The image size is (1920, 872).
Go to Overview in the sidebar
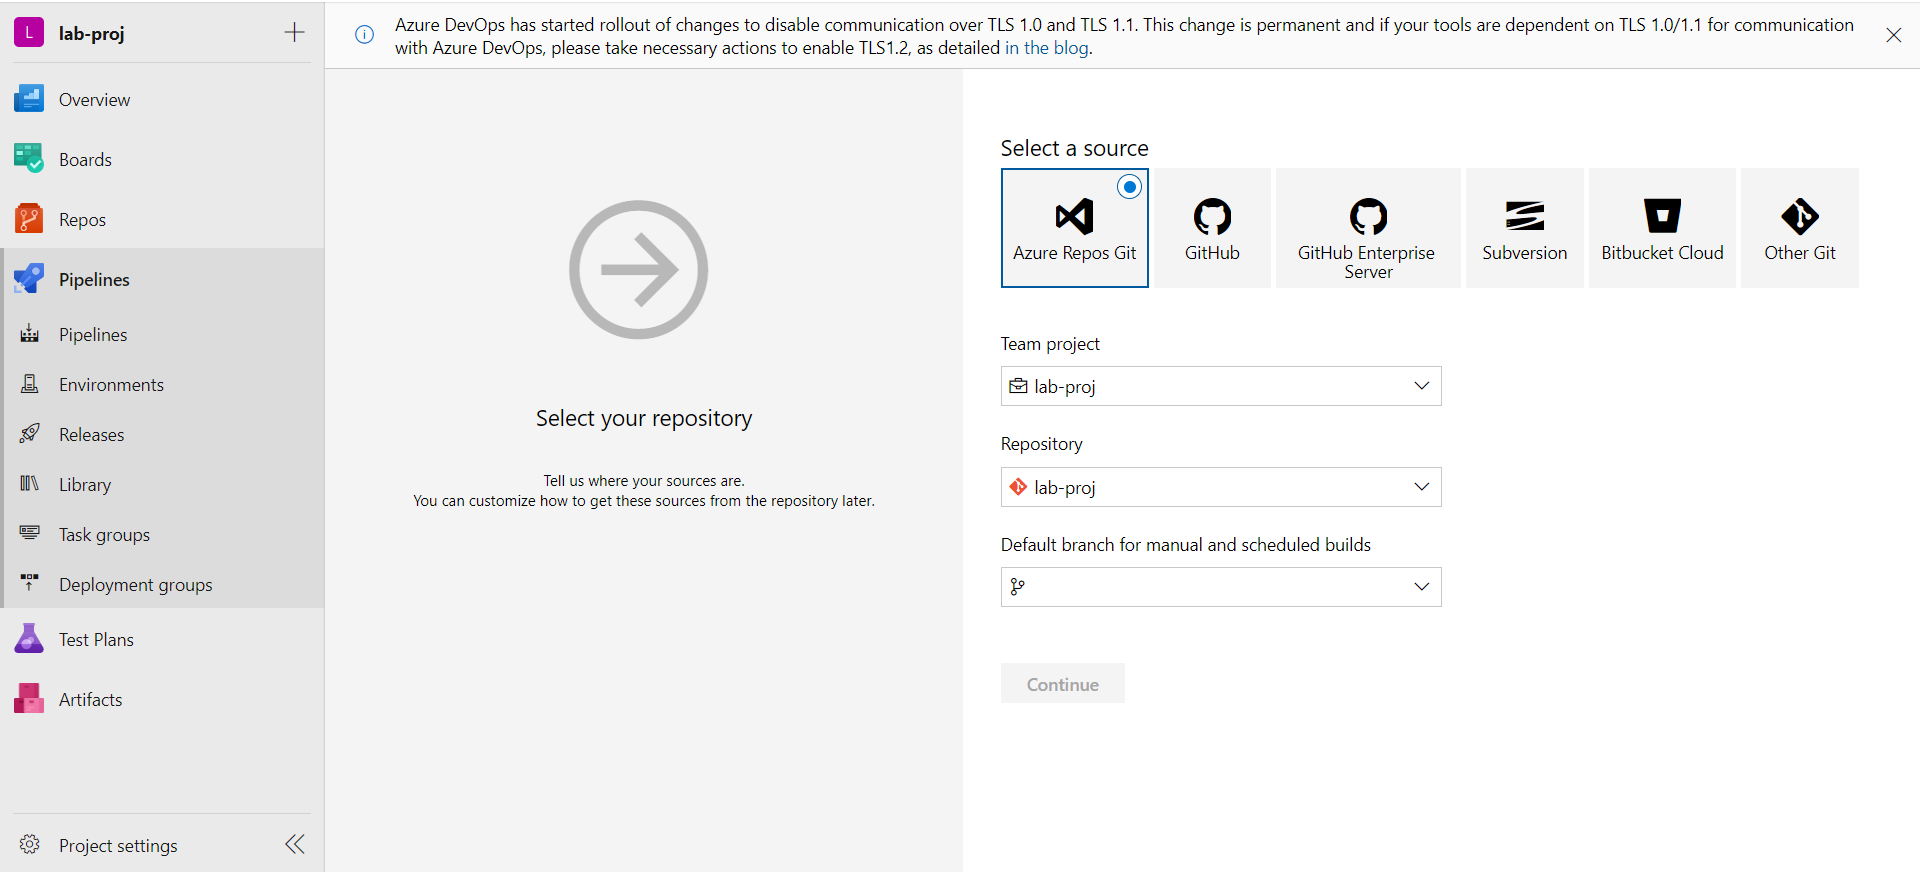click(x=94, y=100)
